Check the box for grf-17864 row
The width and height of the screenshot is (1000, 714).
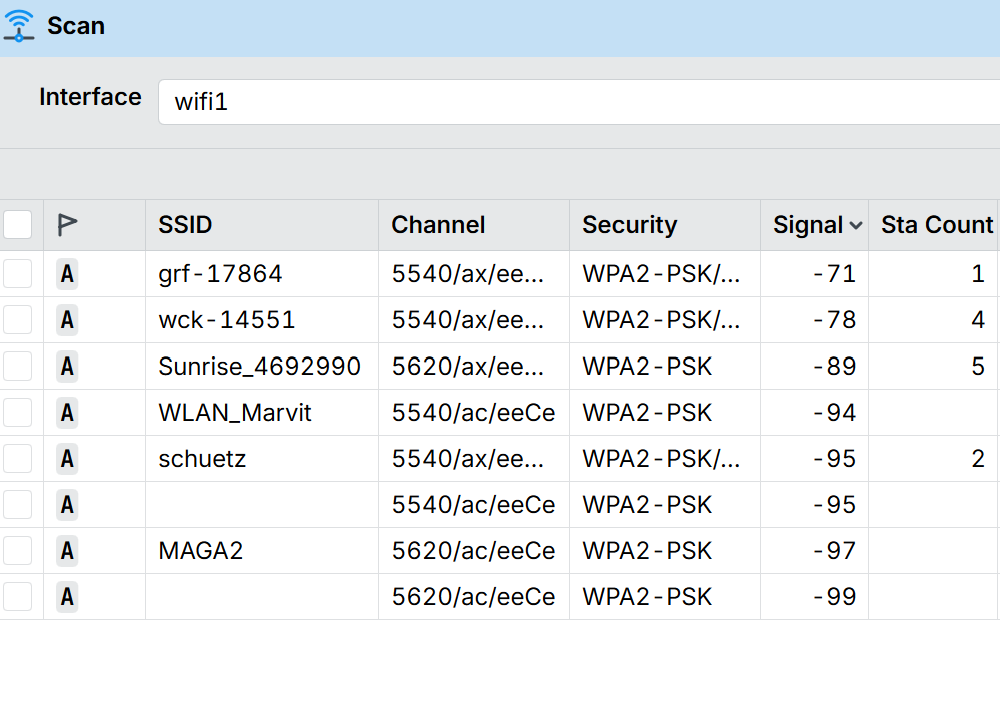coord(18,274)
